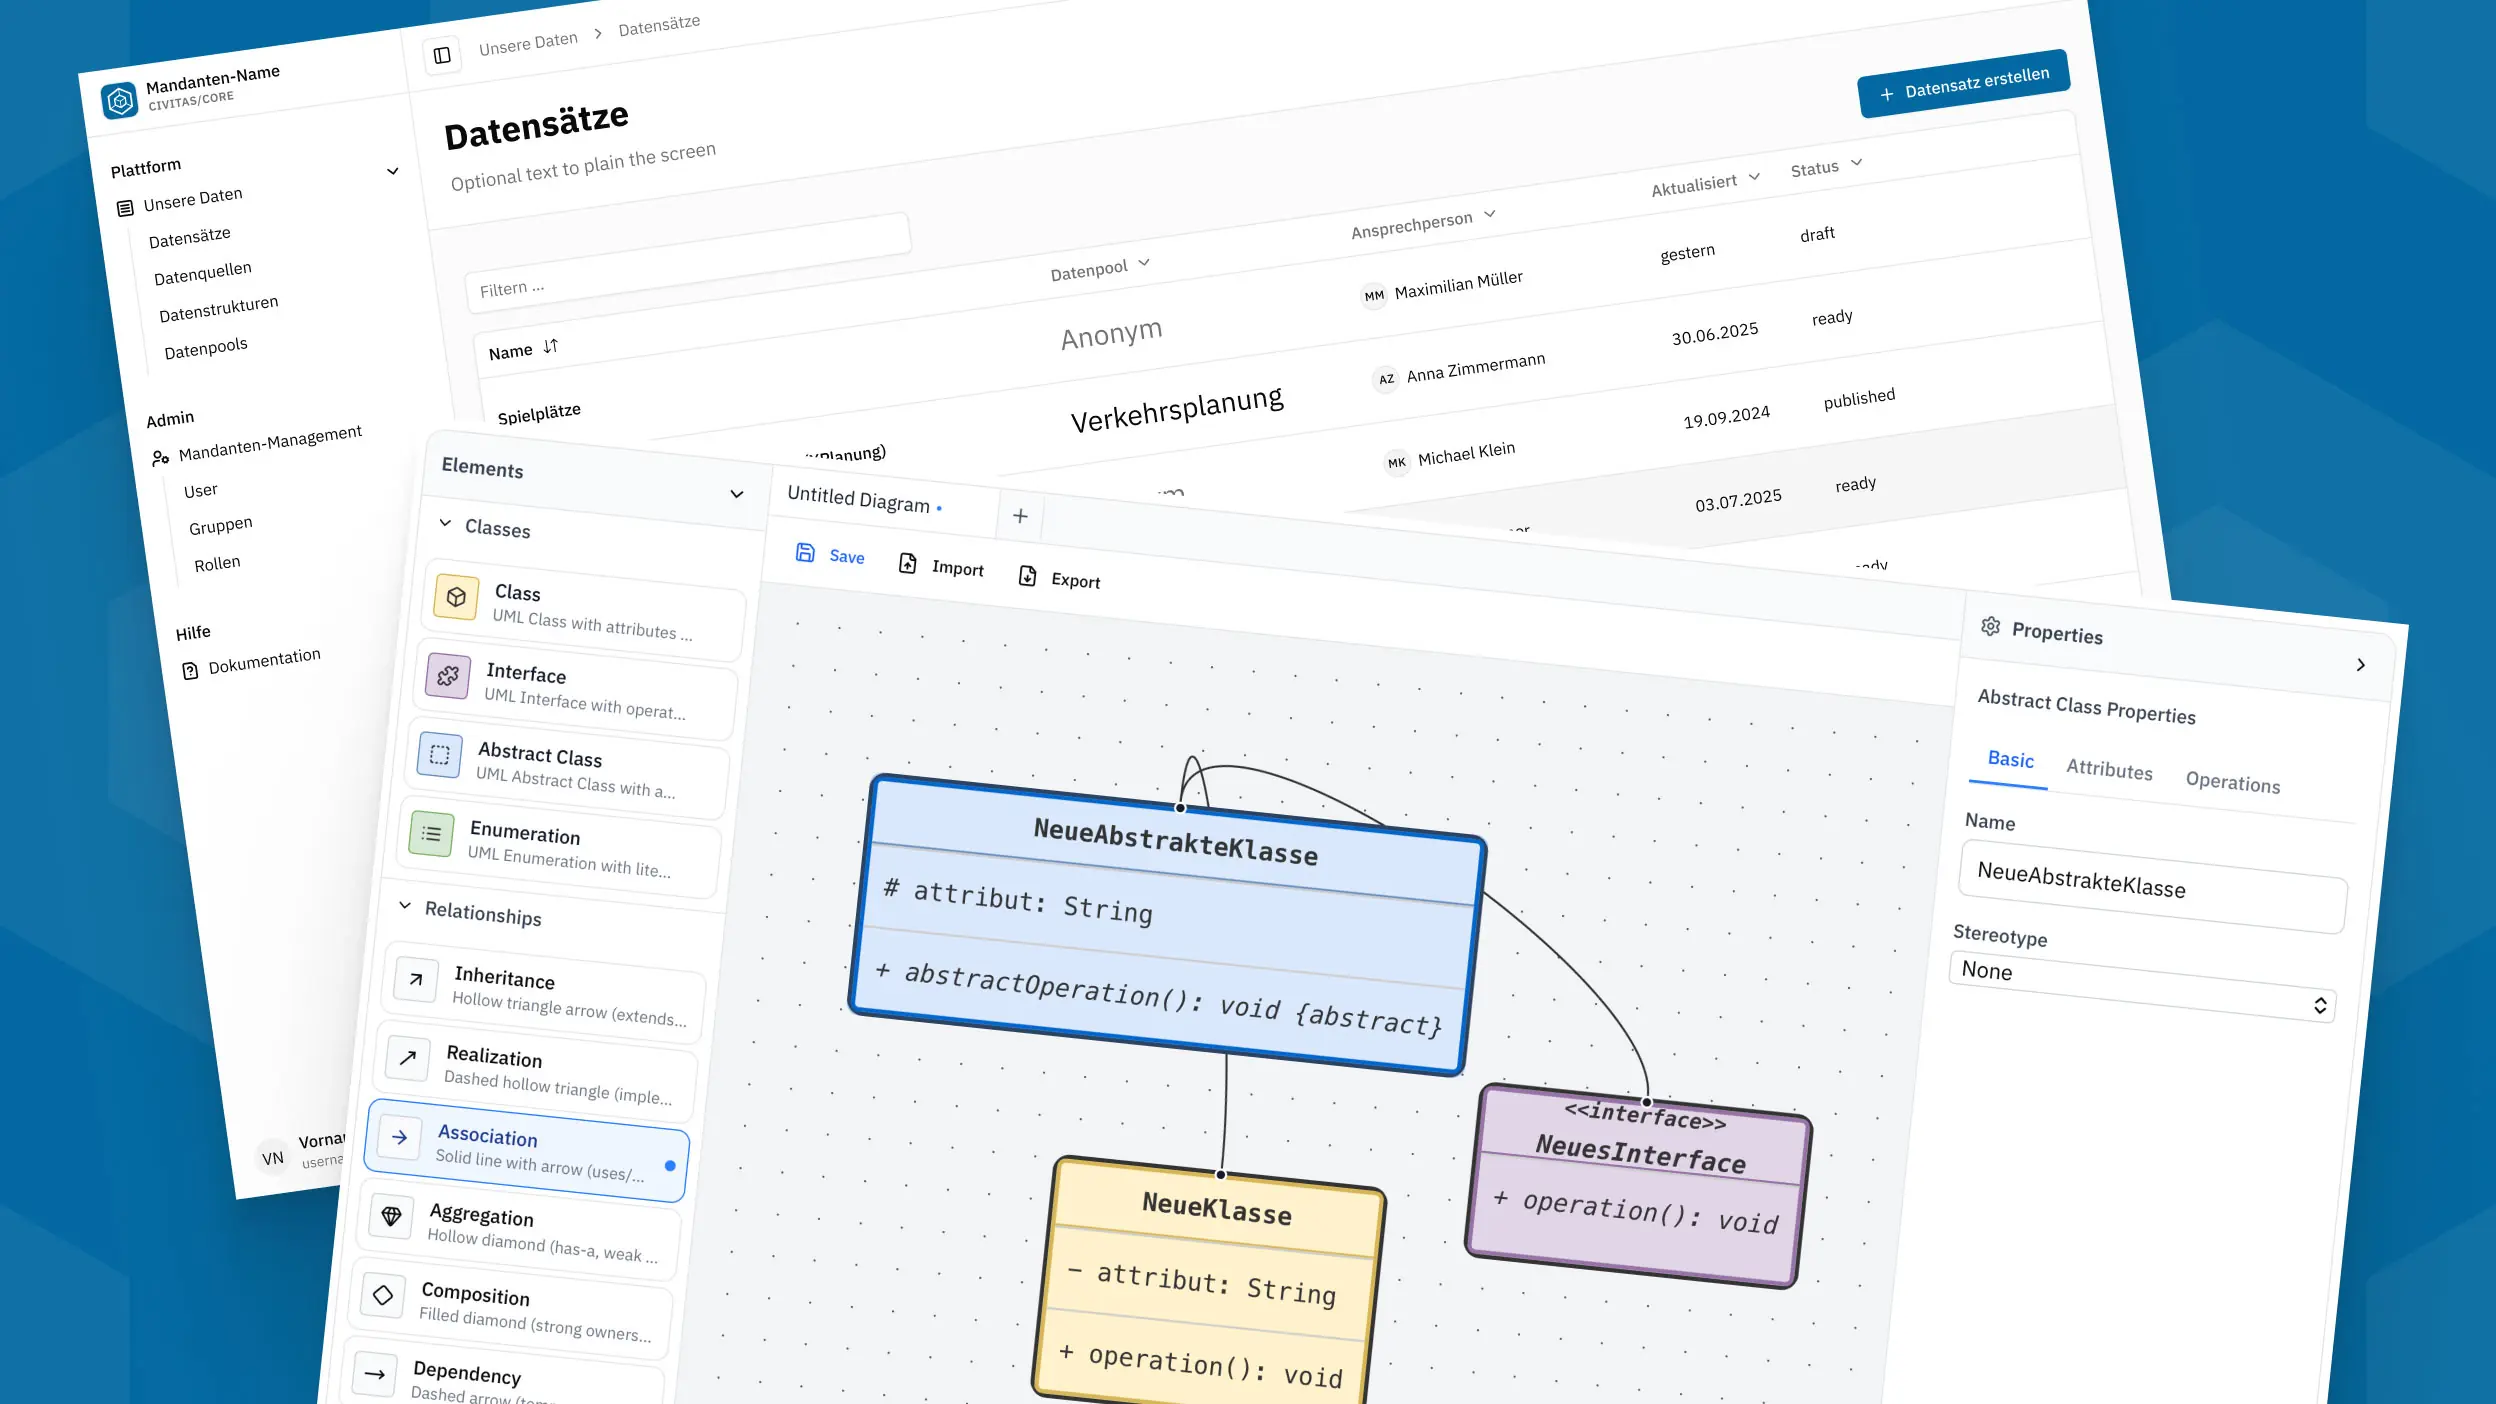Click the Export file icon
The height and width of the screenshot is (1404, 2496).
(1027, 575)
